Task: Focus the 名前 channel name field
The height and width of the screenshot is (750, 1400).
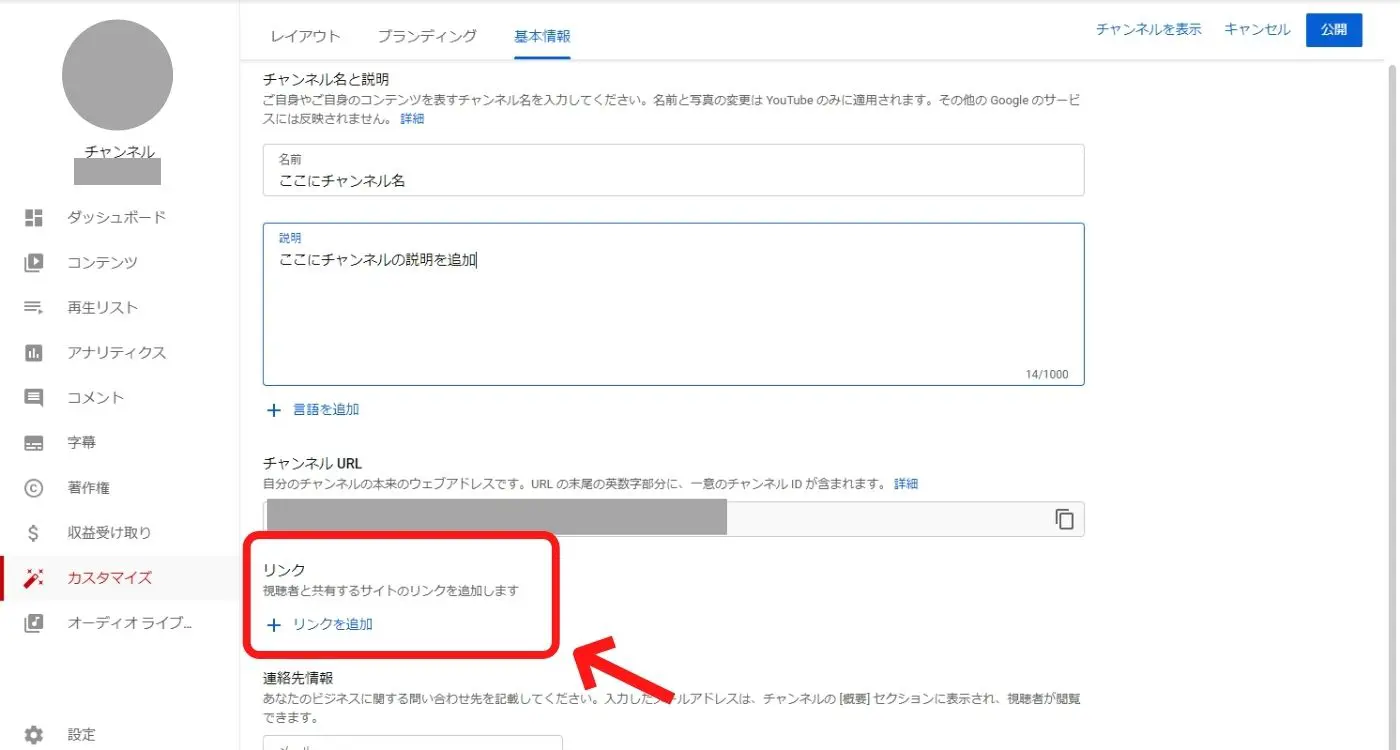Action: (674, 170)
